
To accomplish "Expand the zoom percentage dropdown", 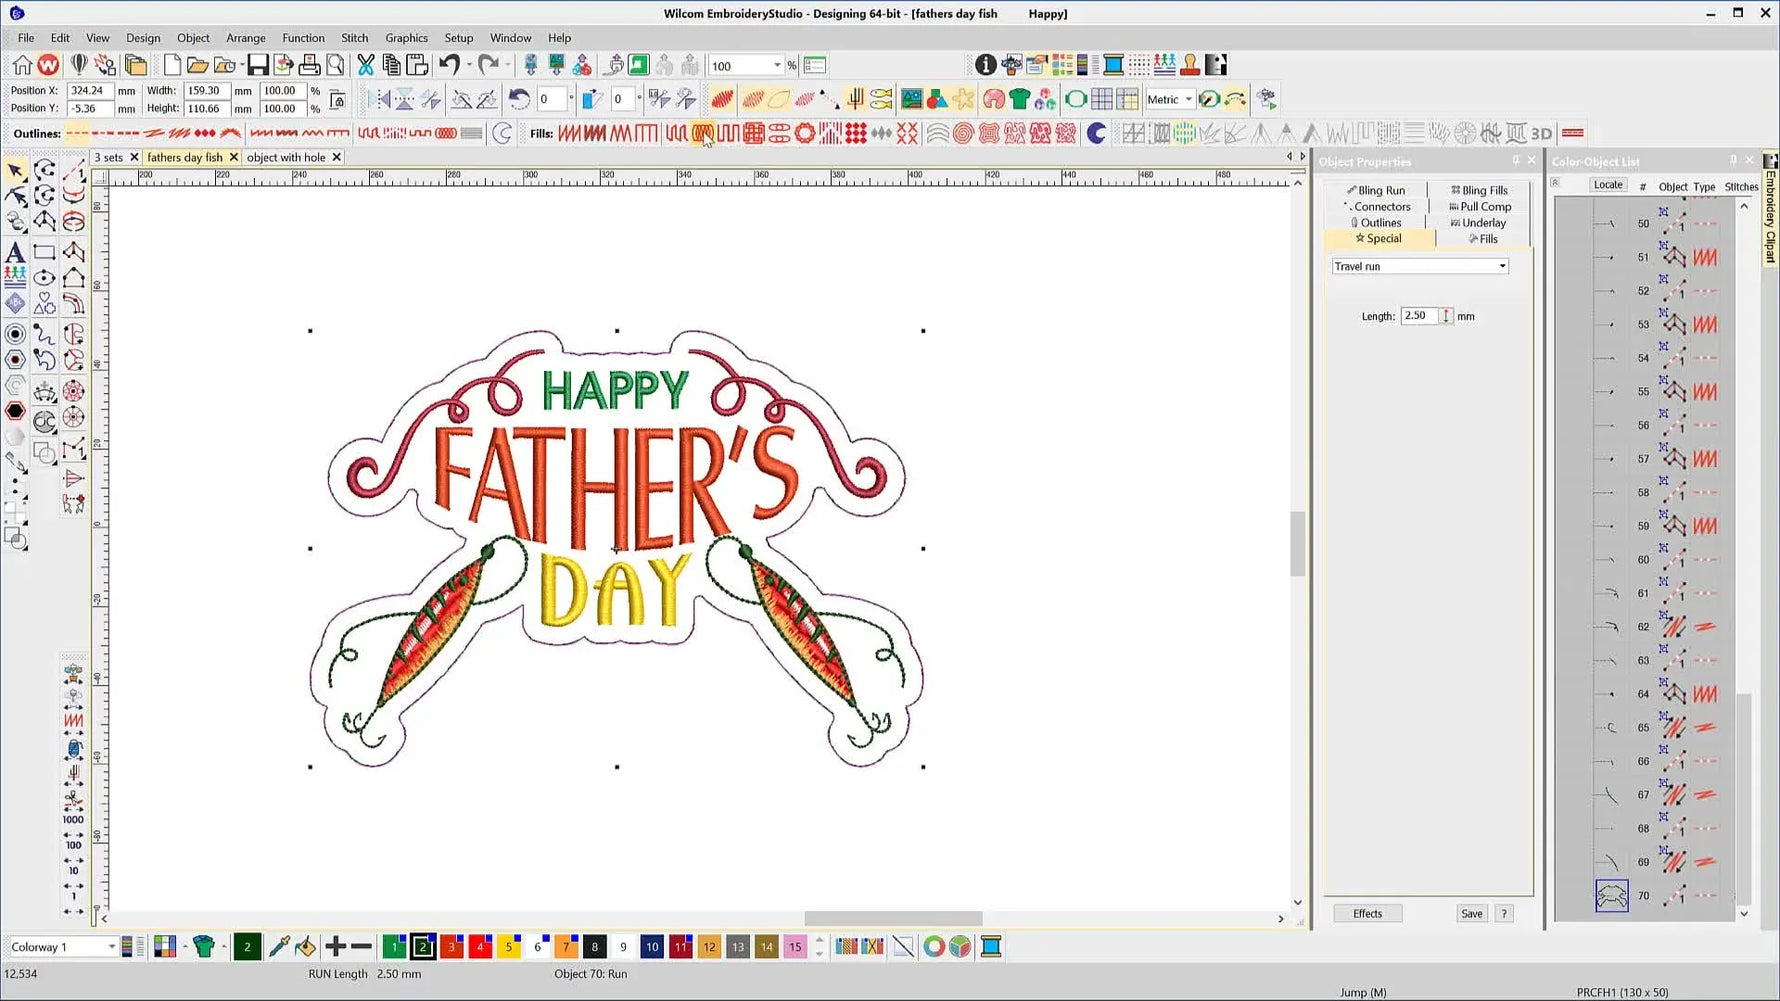I will 778,64.
